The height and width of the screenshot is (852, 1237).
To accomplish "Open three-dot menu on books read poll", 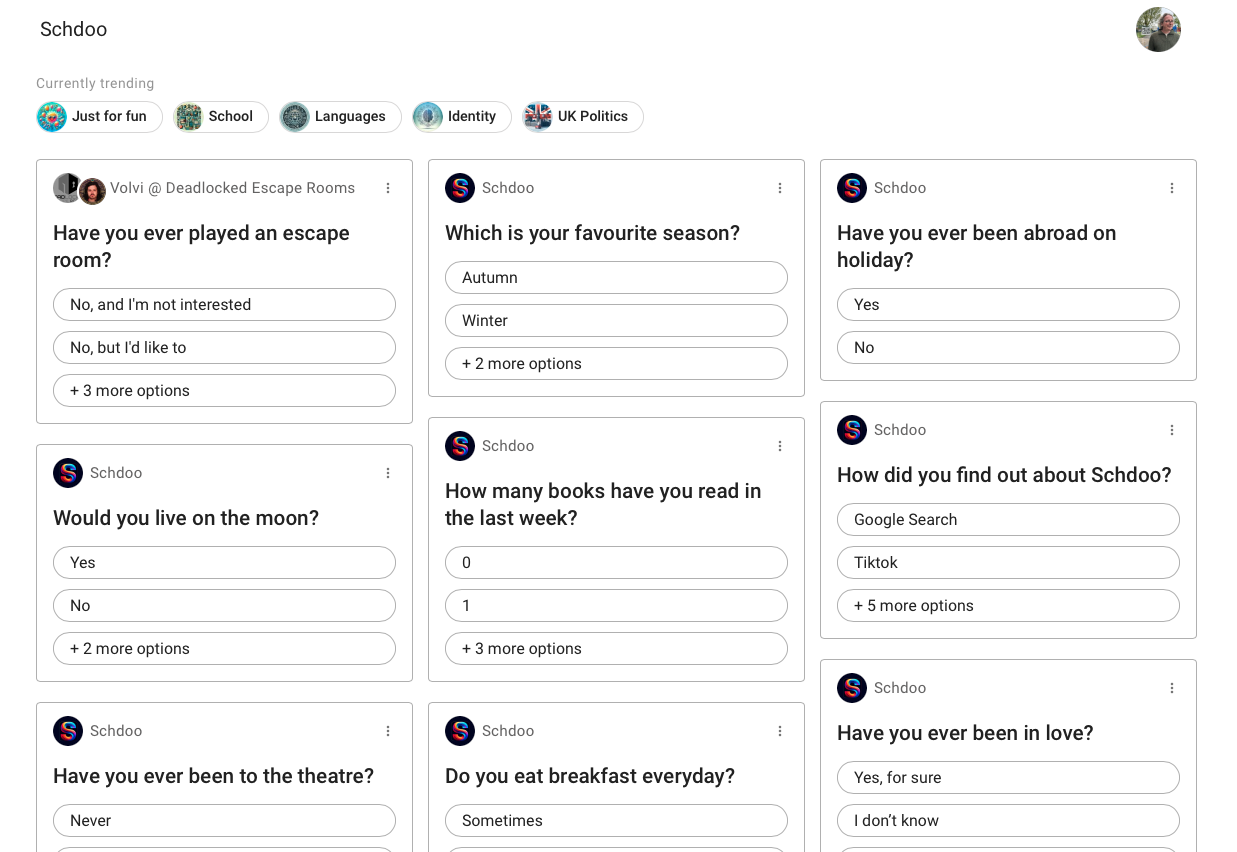I will pos(780,446).
